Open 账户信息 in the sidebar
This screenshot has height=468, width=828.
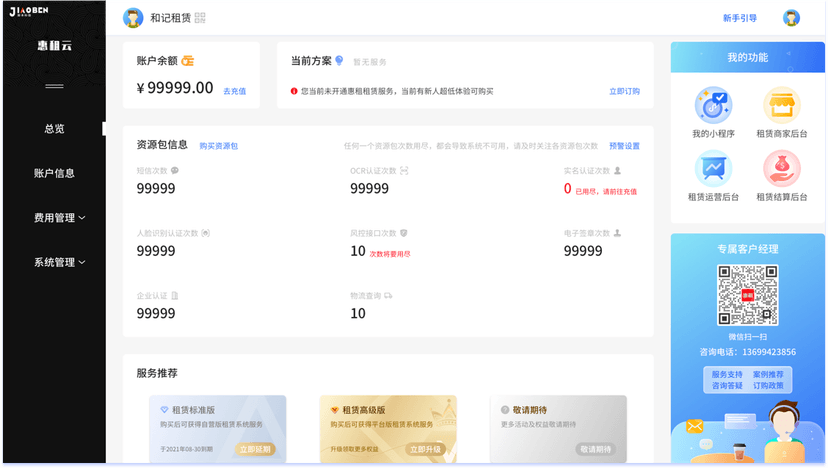pyautogui.click(x=54, y=173)
